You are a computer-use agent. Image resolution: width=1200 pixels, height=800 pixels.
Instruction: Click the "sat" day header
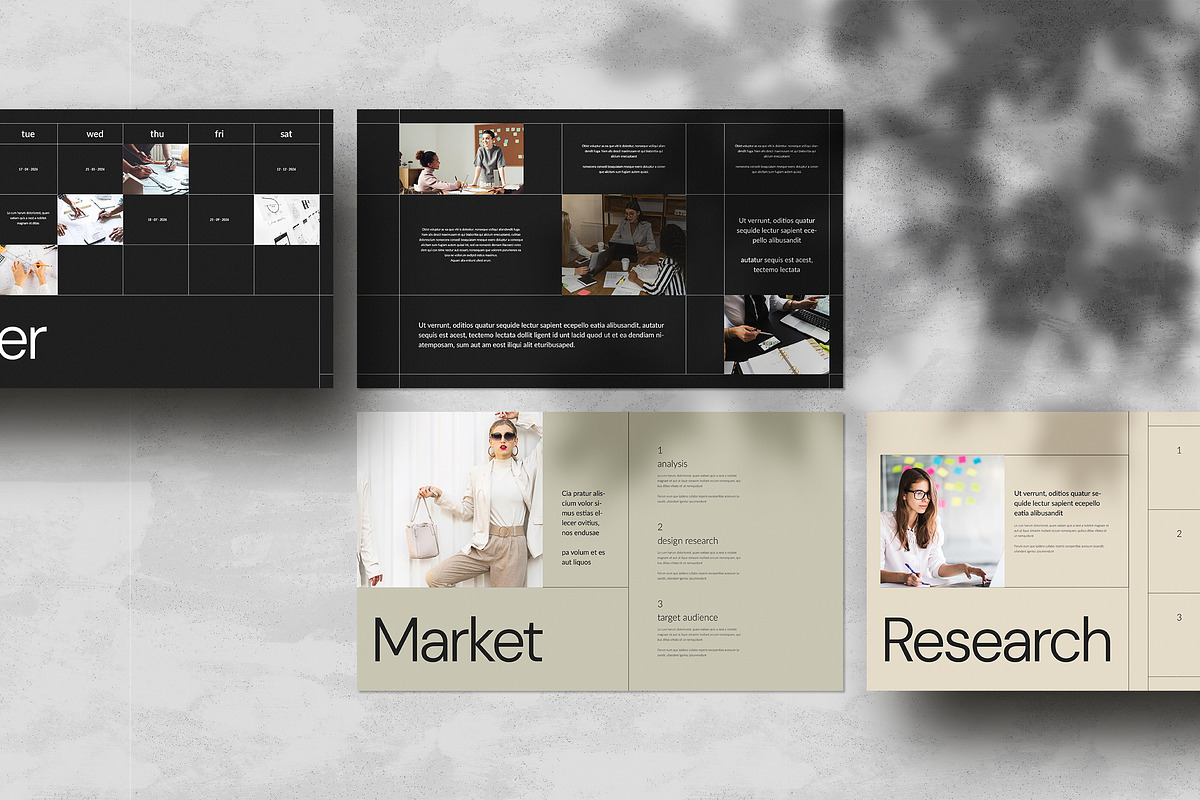click(x=286, y=134)
